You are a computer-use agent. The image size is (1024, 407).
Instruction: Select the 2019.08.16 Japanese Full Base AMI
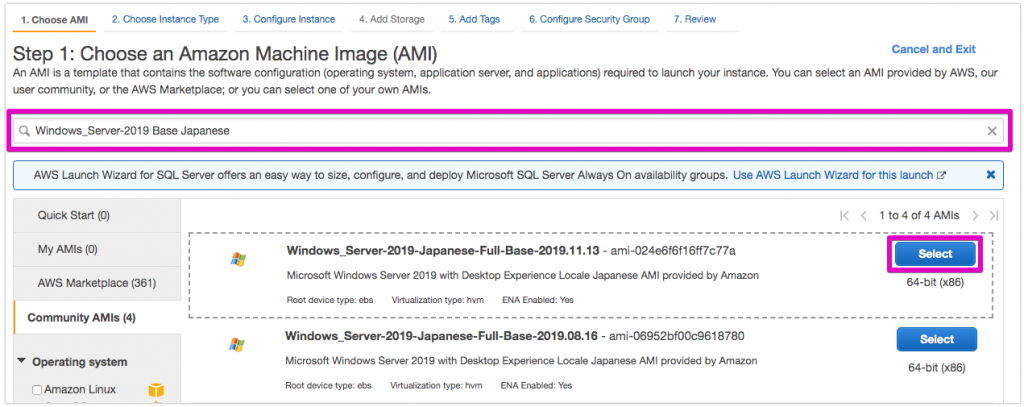[936, 339]
